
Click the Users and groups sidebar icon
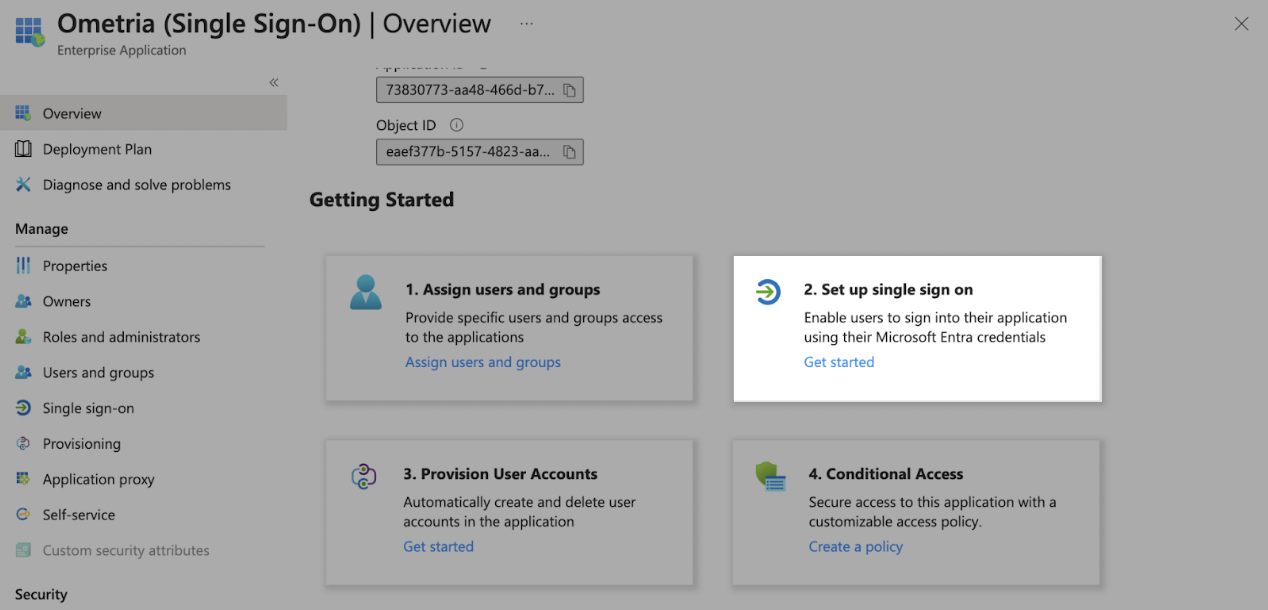pyautogui.click(x=23, y=372)
